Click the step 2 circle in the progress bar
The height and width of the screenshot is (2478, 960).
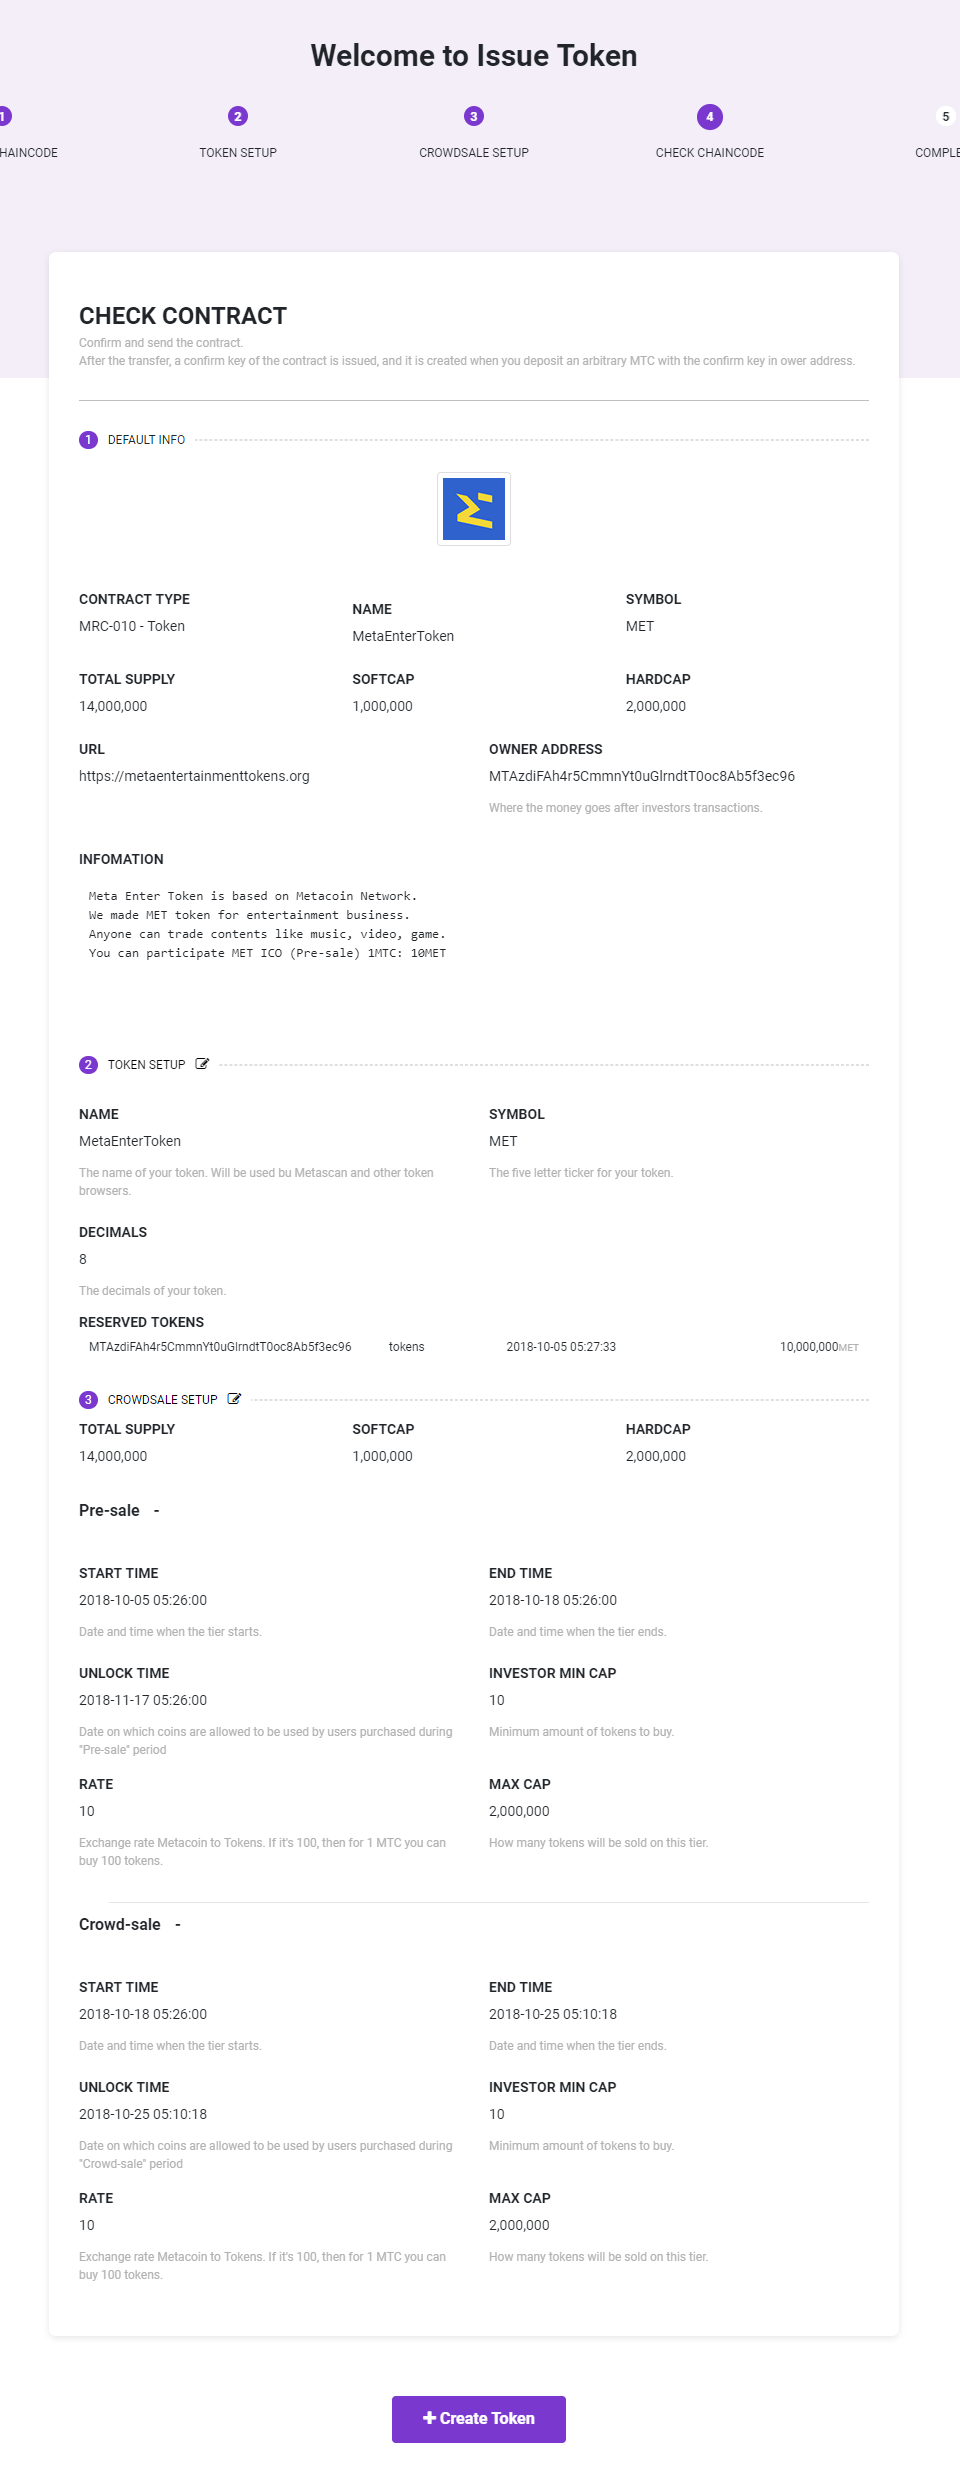coord(238,116)
